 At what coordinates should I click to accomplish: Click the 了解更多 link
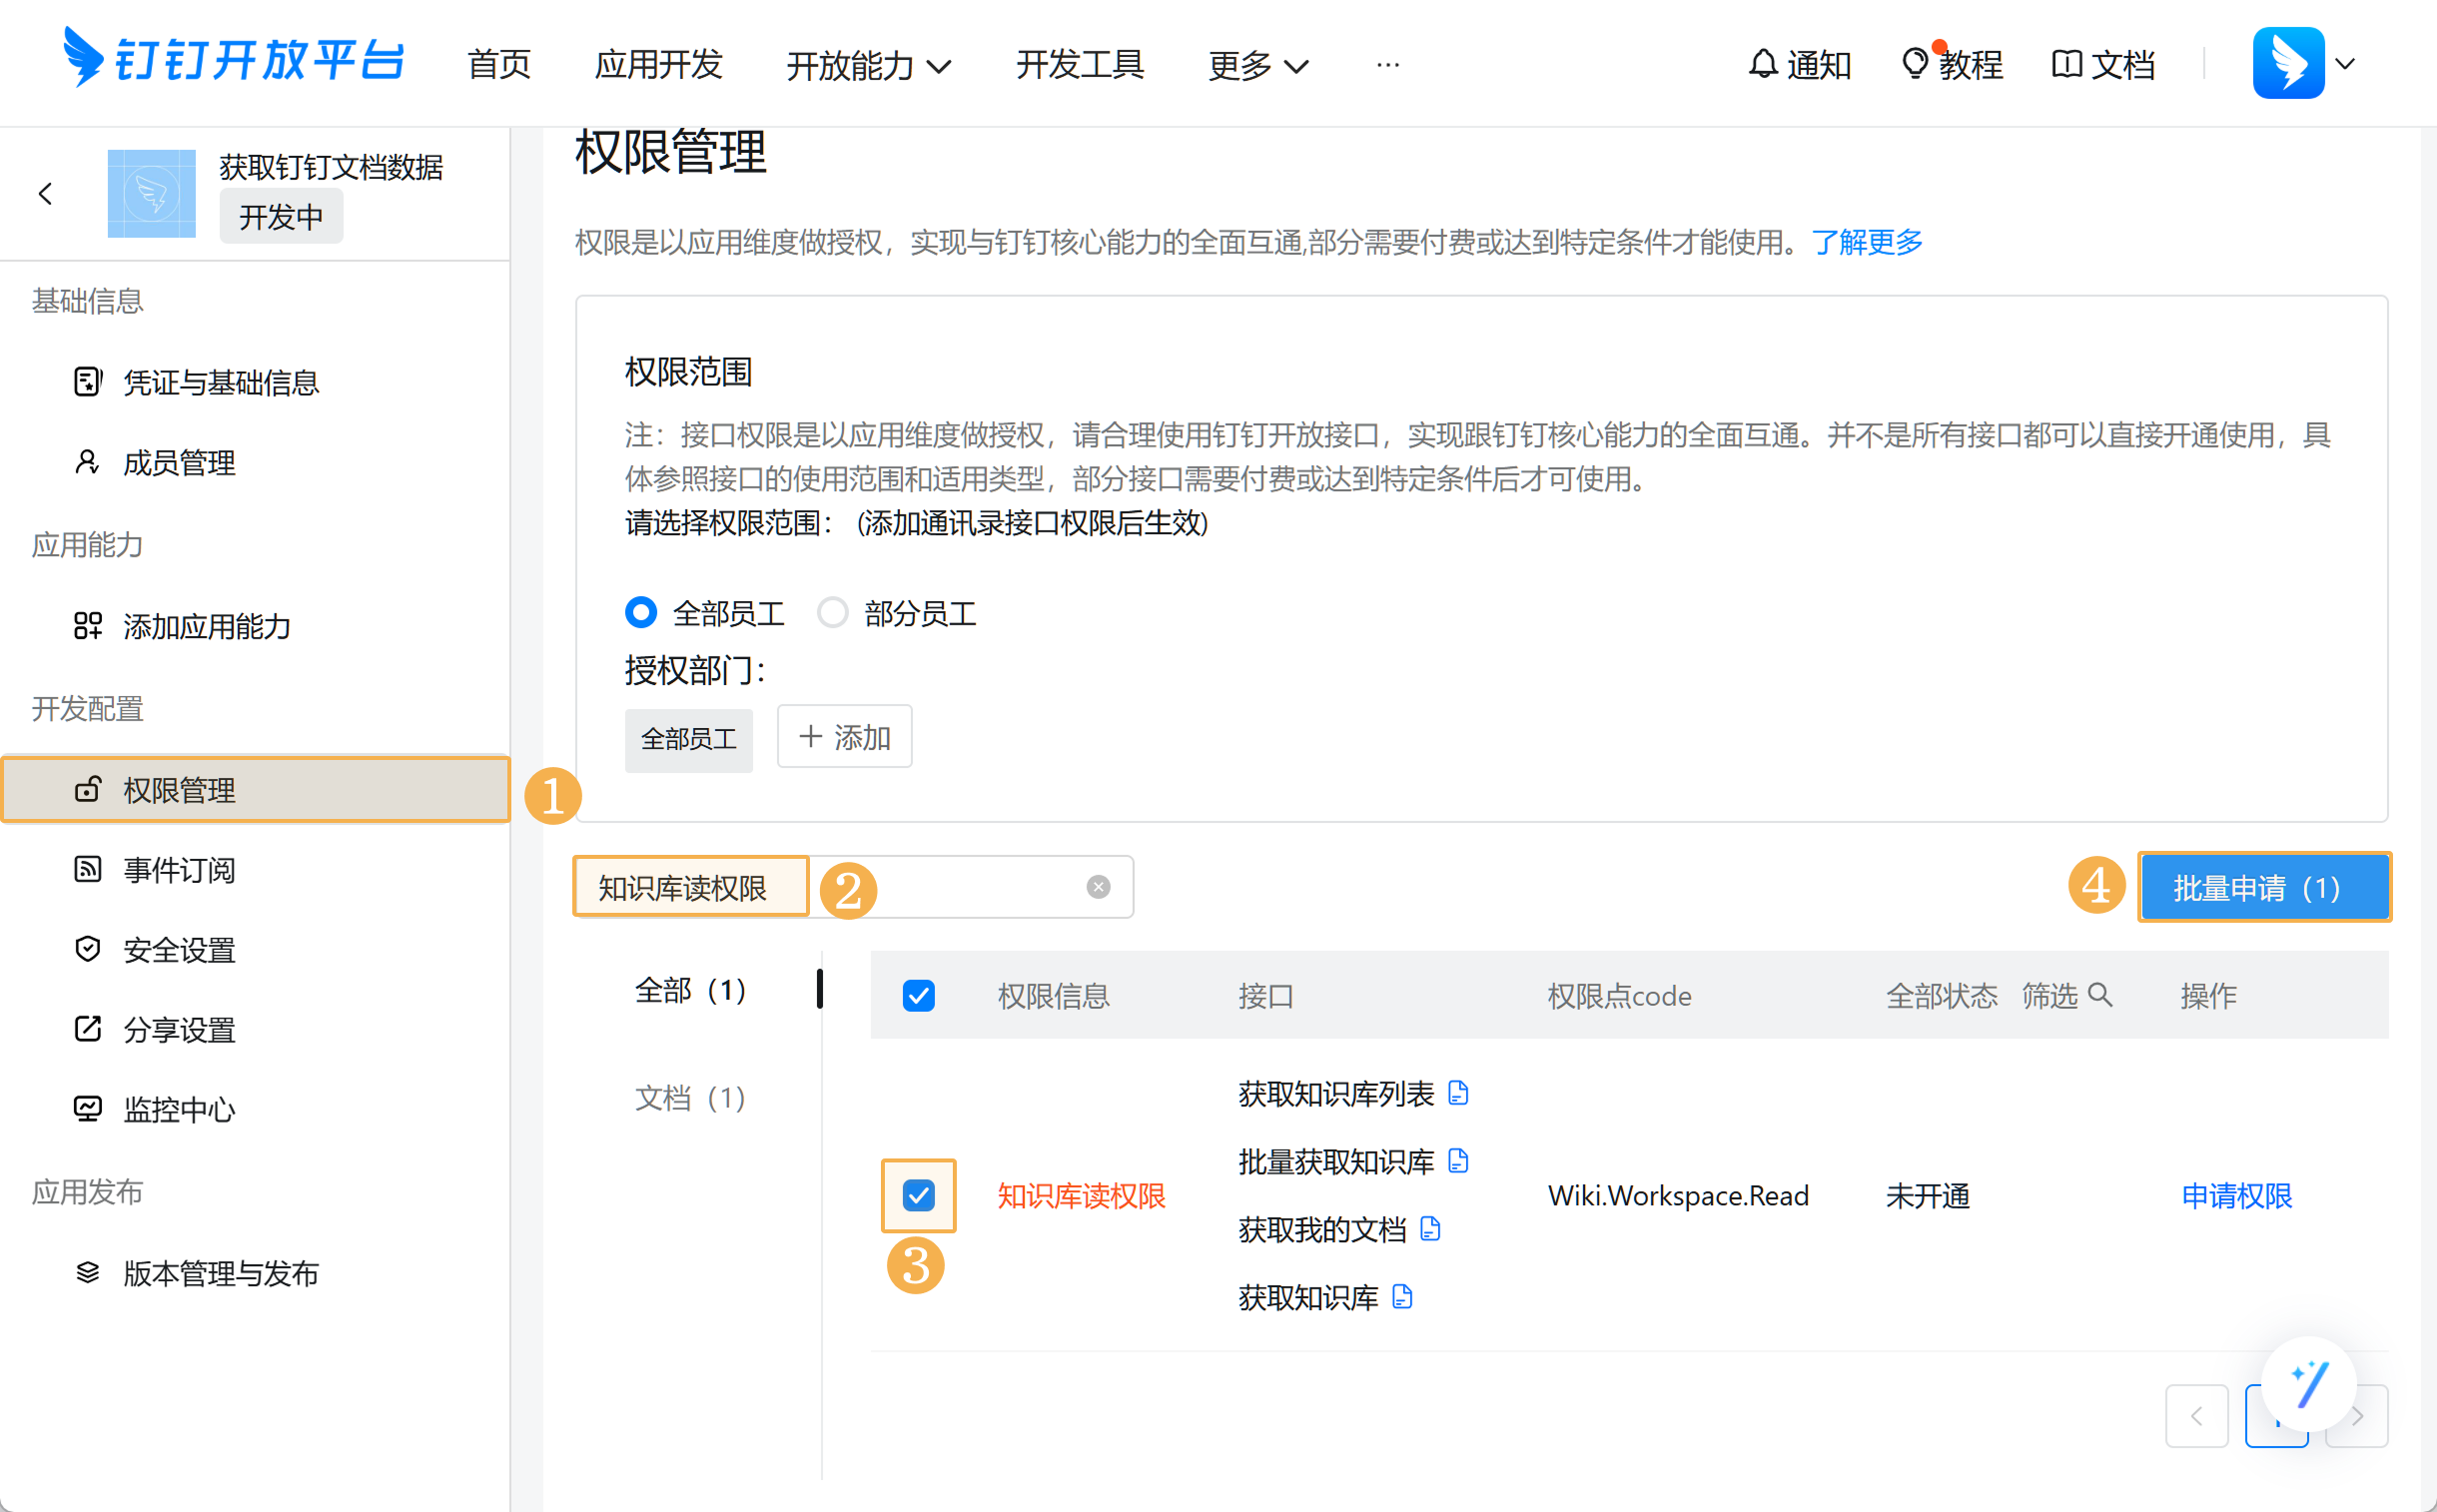pyautogui.click(x=1866, y=242)
